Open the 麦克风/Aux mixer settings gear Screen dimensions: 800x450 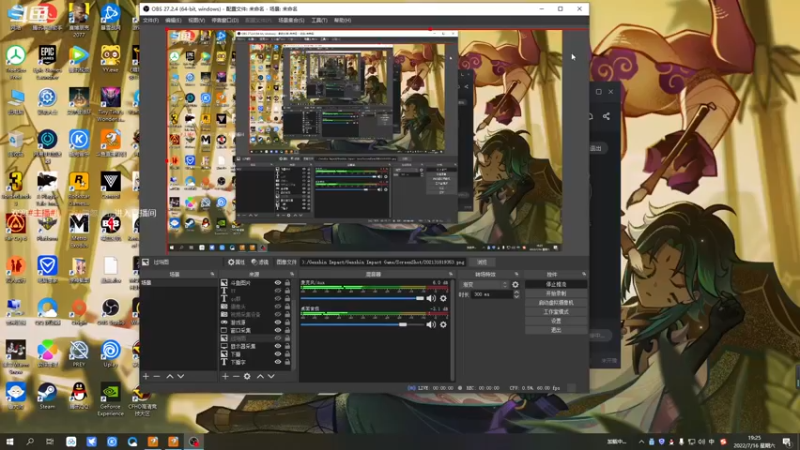click(443, 298)
